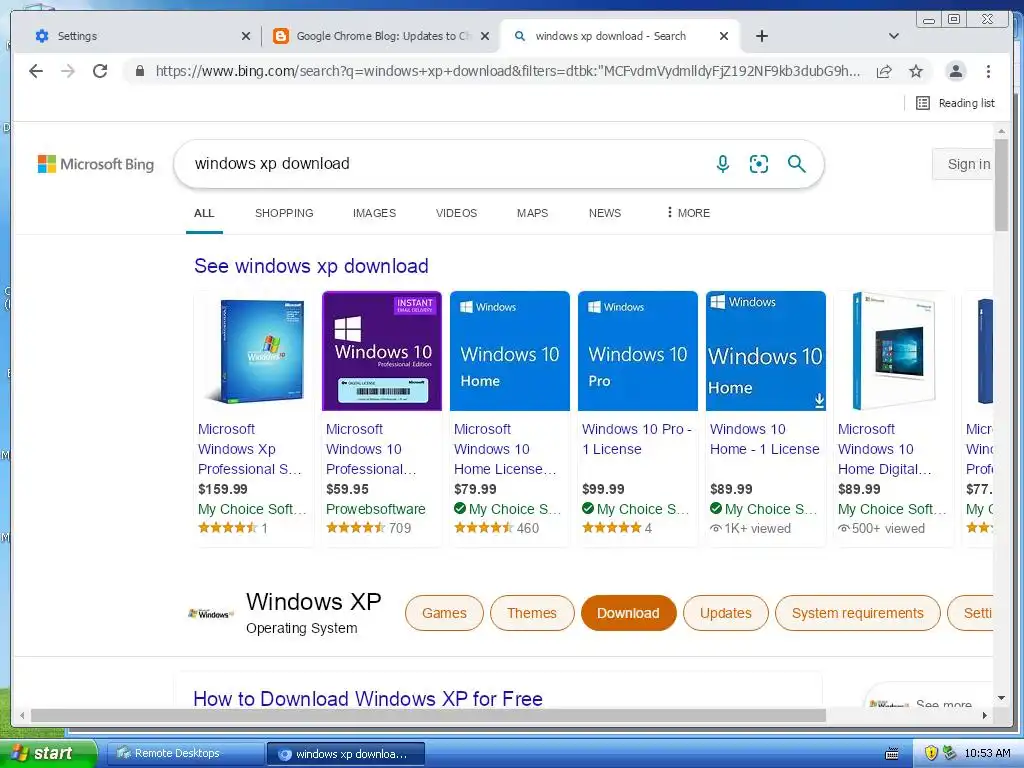Open the VIDEOS results tab
This screenshot has width=1024, height=768.
pos(456,213)
